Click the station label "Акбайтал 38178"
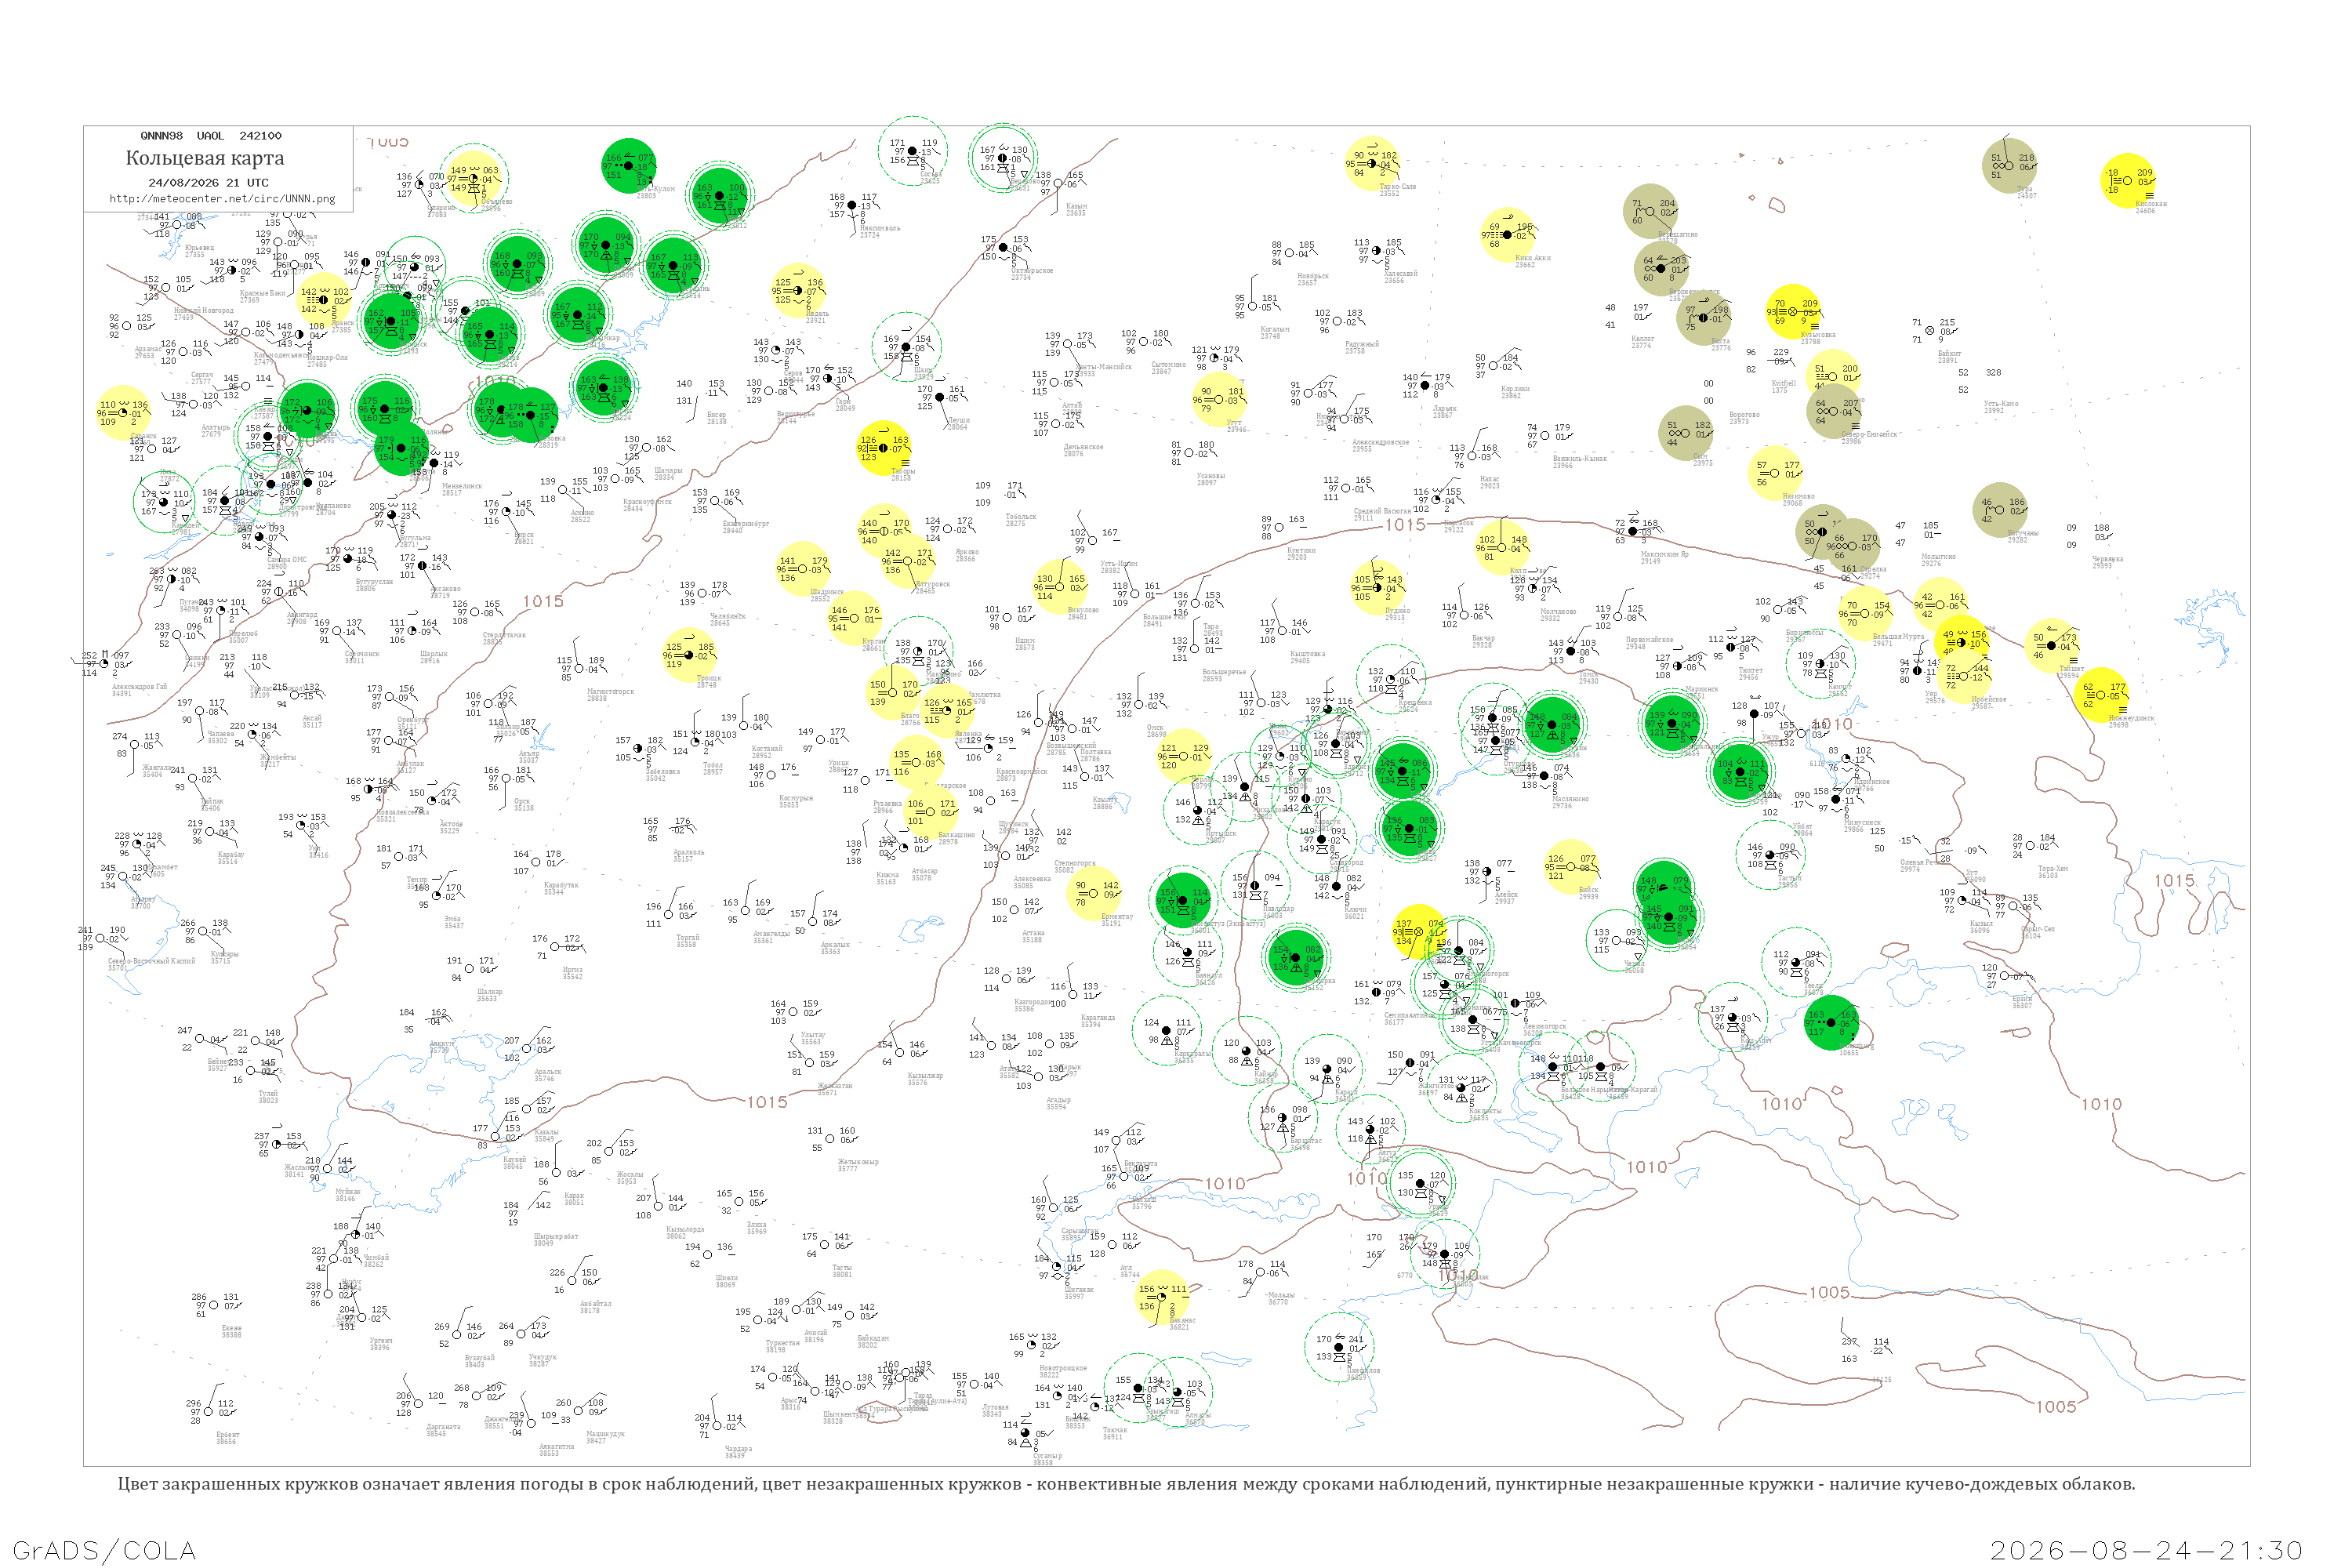 pyautogui.click(x=595, y=1307)
